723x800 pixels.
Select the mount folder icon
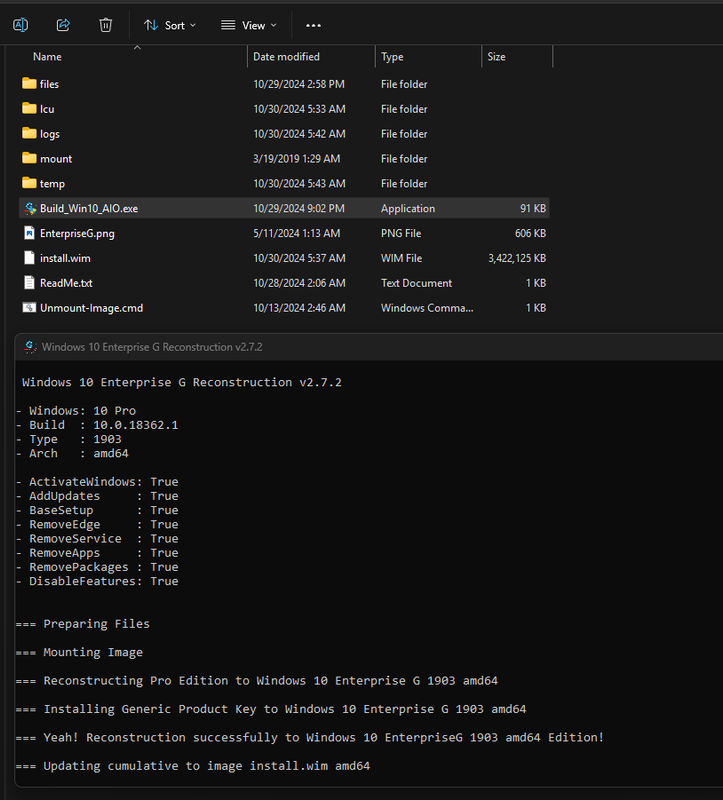click(29, 158)
